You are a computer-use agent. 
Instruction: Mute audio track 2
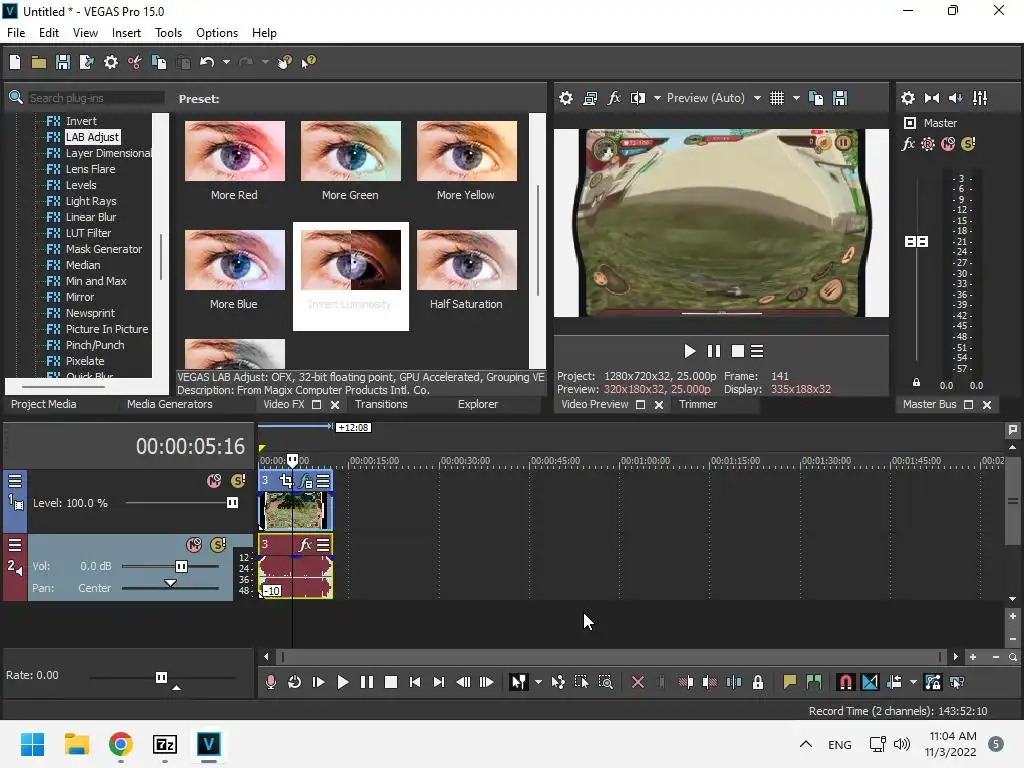coord(194,545)
